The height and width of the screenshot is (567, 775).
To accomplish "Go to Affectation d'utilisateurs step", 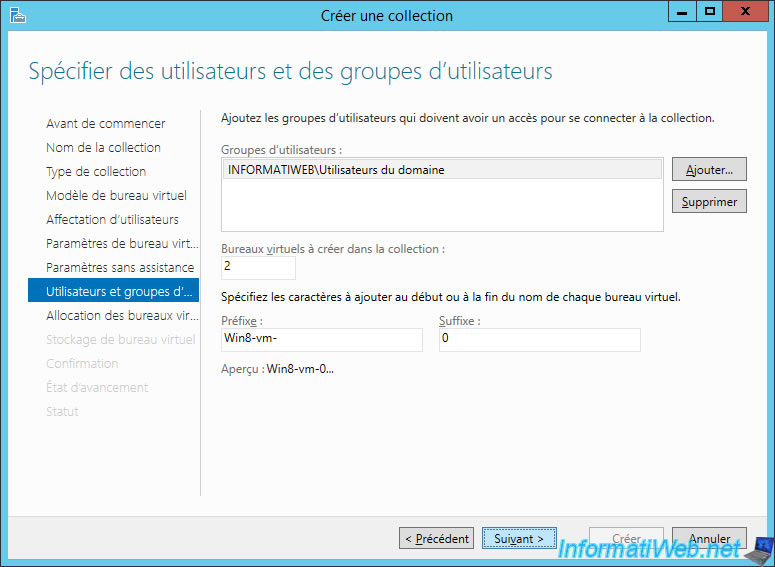I will click(x=112, y=219).
